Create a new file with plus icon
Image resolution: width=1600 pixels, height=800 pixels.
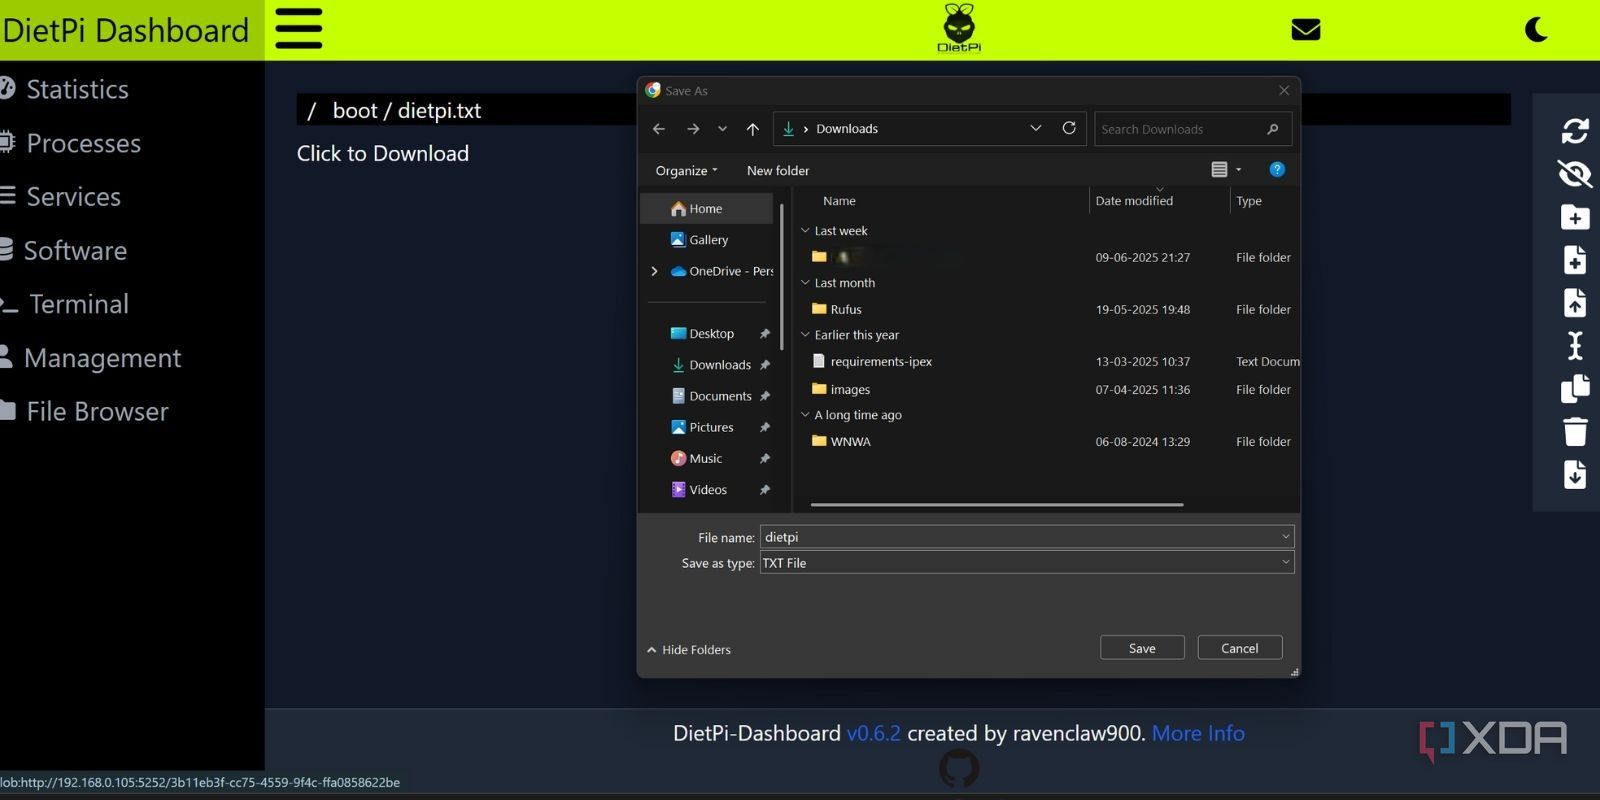point(1575,260)
